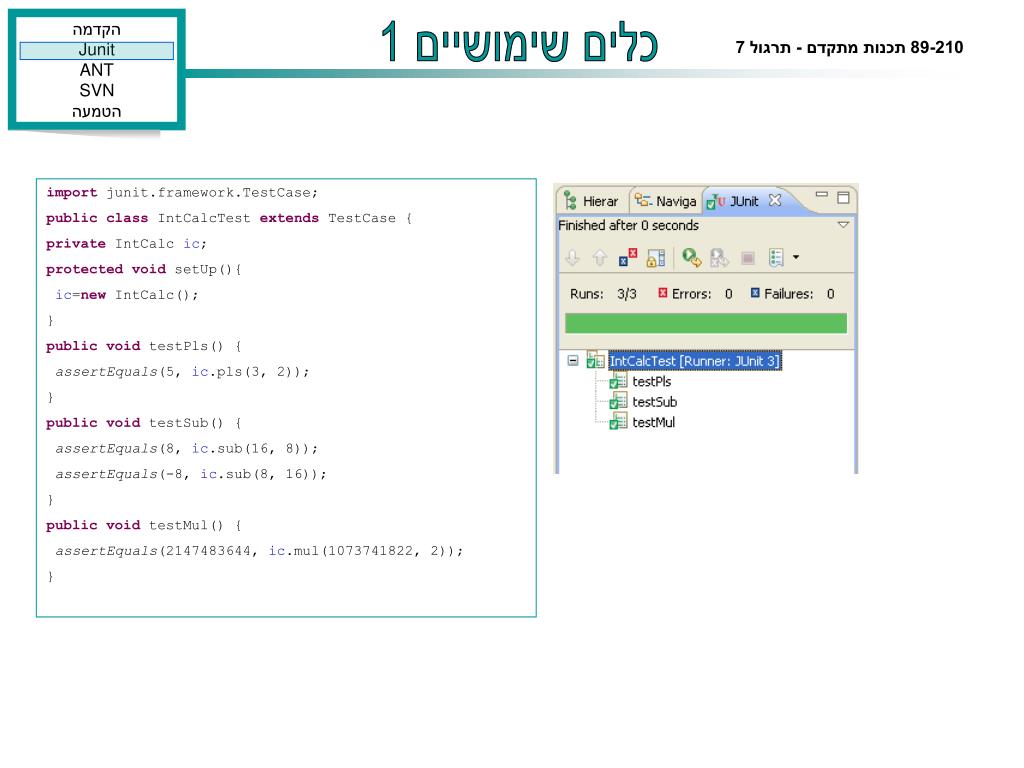The height and width of the screenshot is (768, 1024).
Task: Click the Previous Failed Test up arrow icon
Action: [600, 258]
